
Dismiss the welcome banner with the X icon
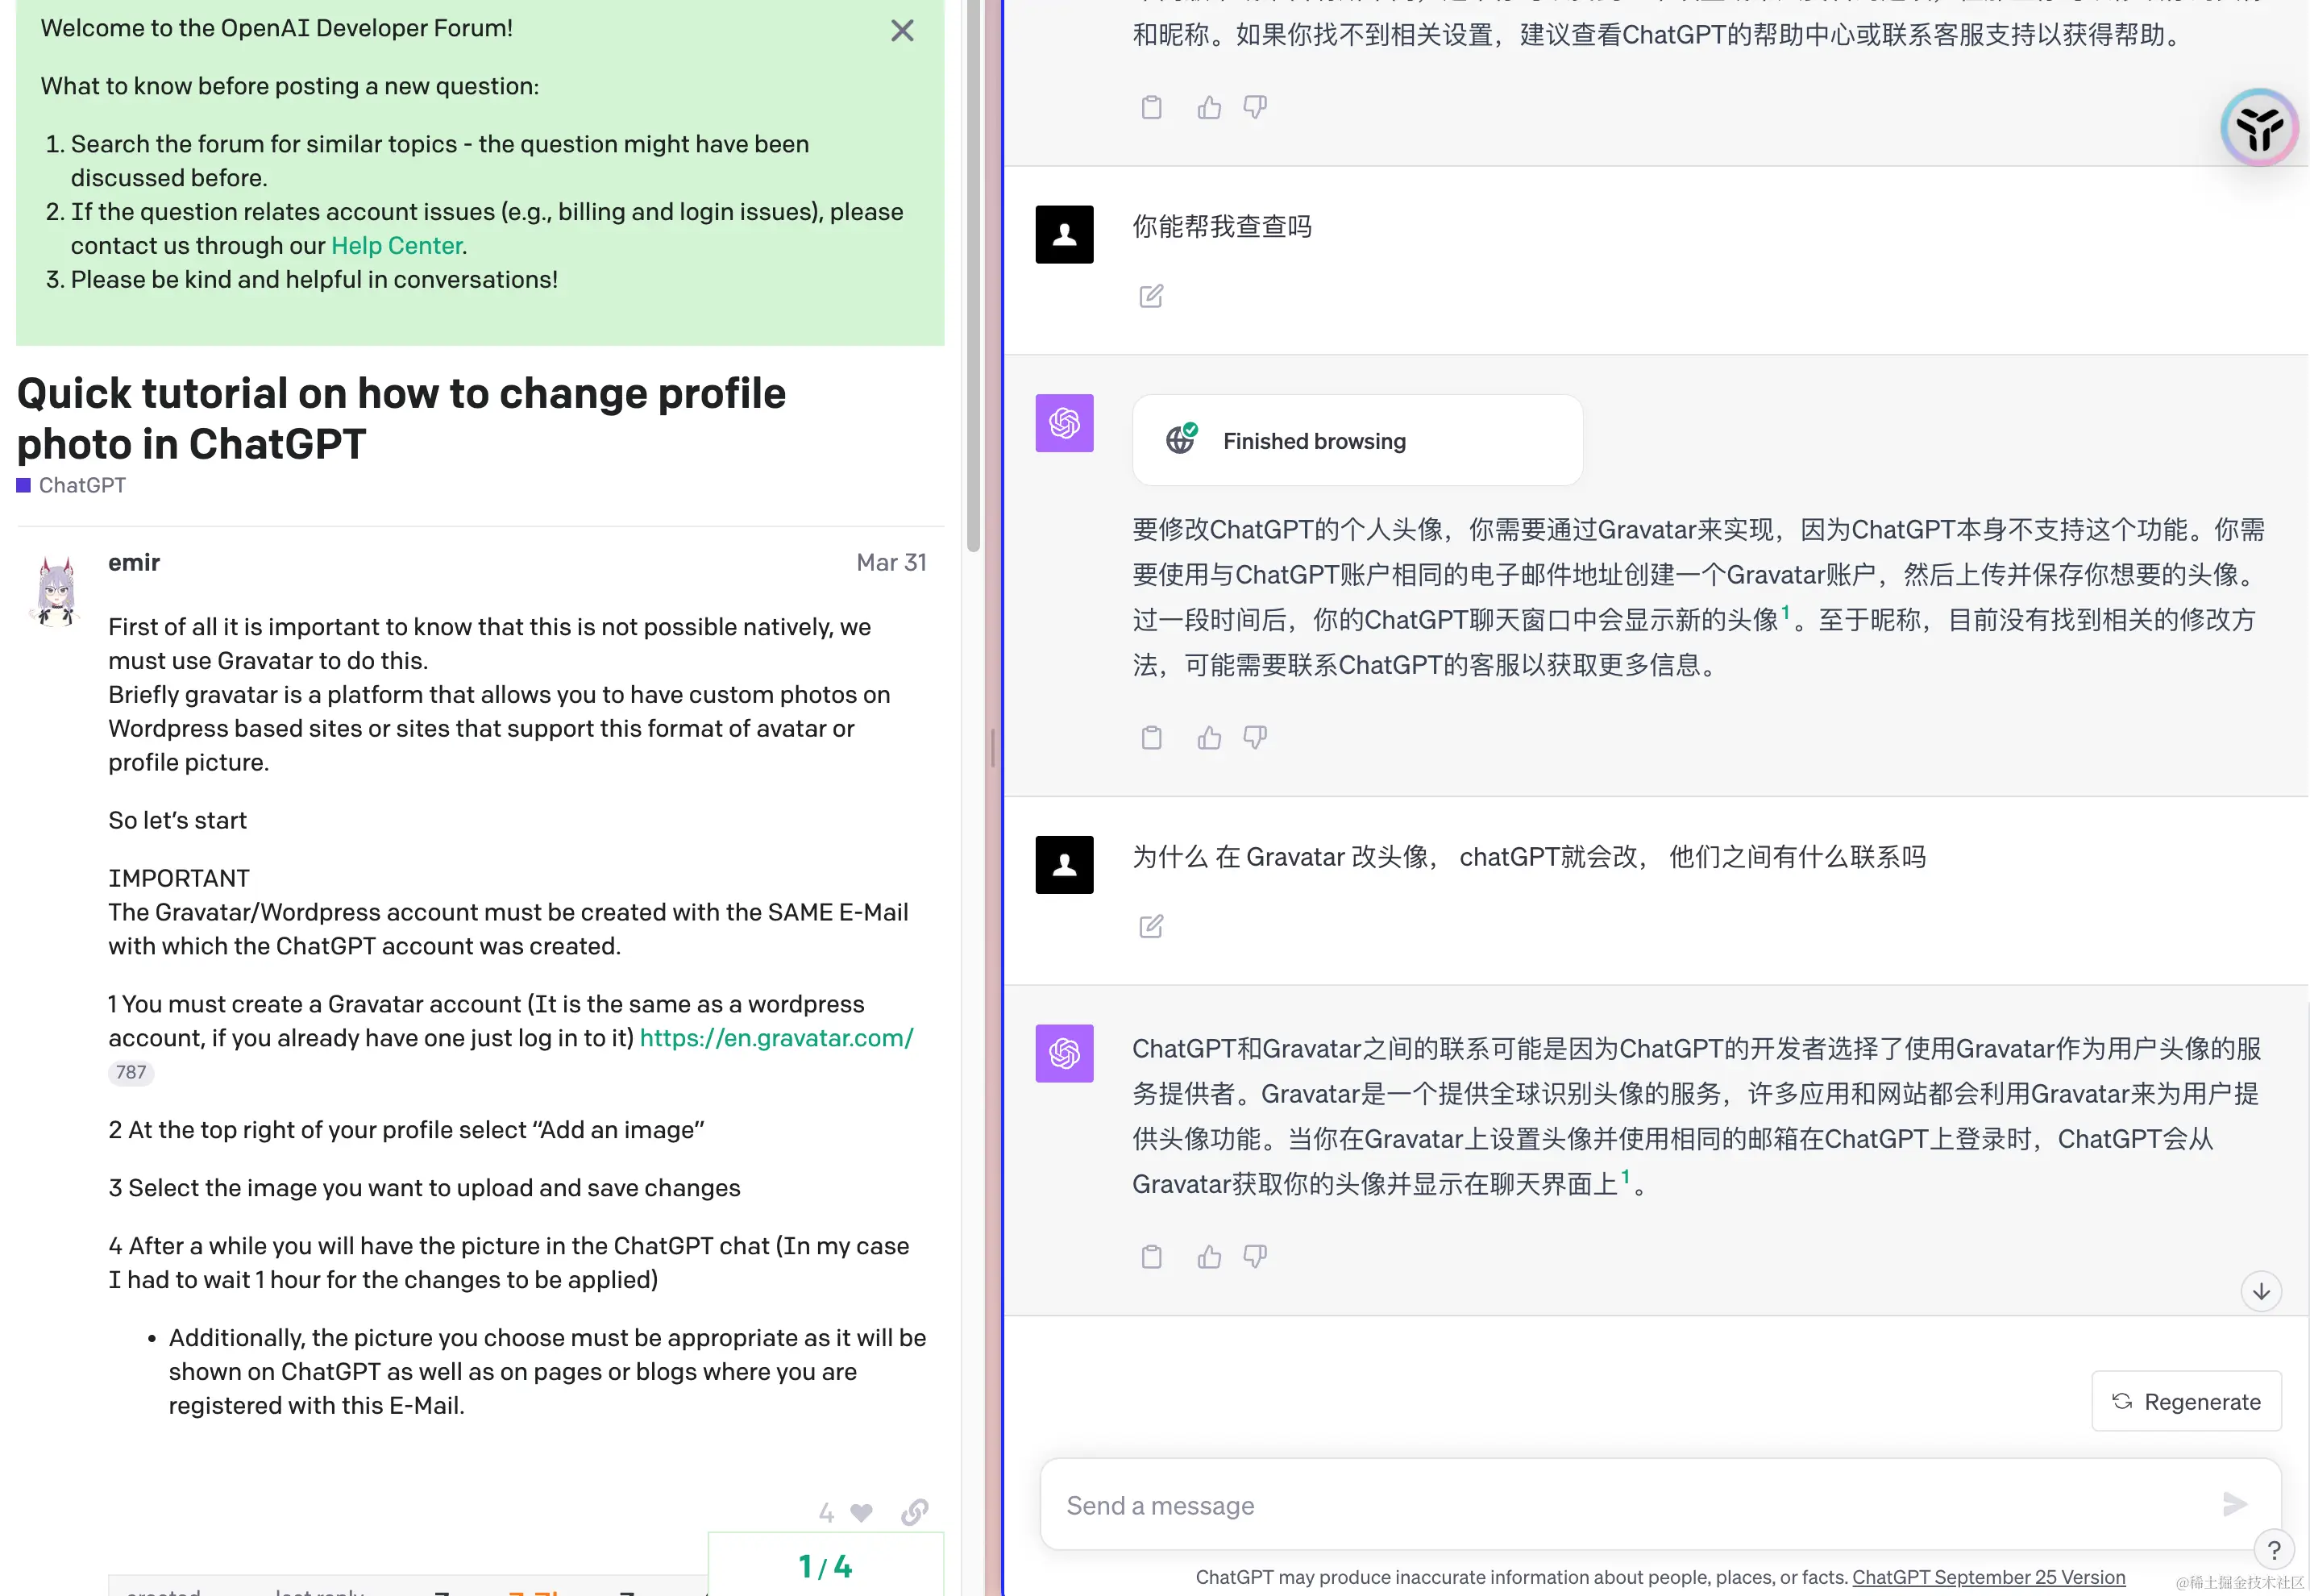[902, 31]
